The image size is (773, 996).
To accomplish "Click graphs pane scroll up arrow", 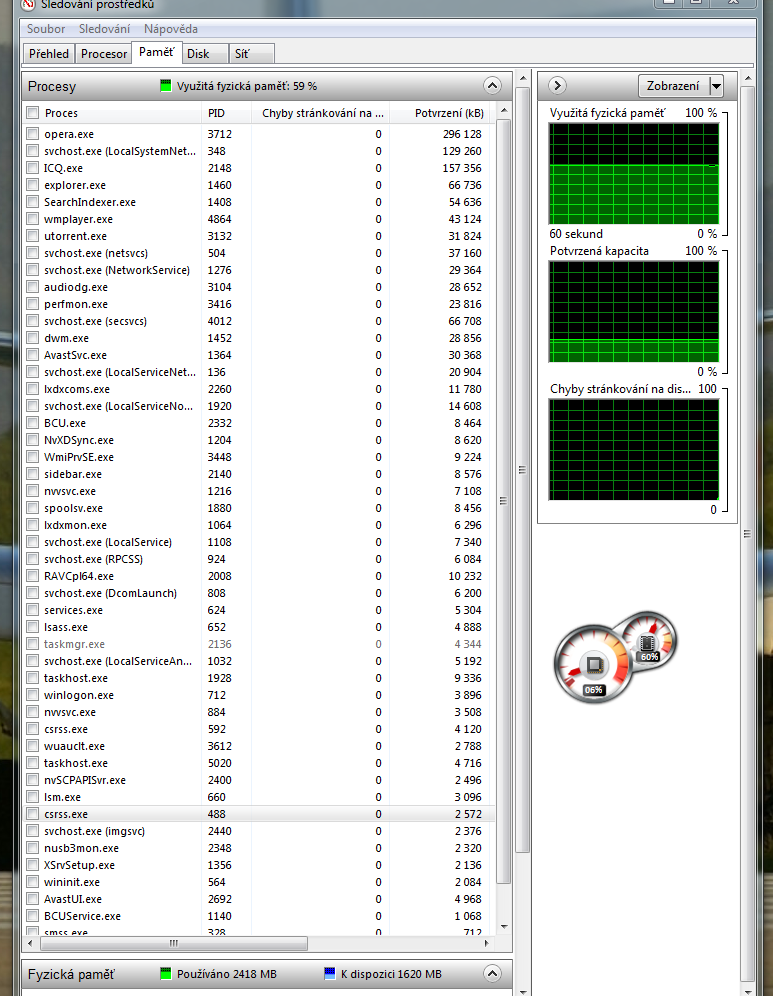I will coord(748,78).
